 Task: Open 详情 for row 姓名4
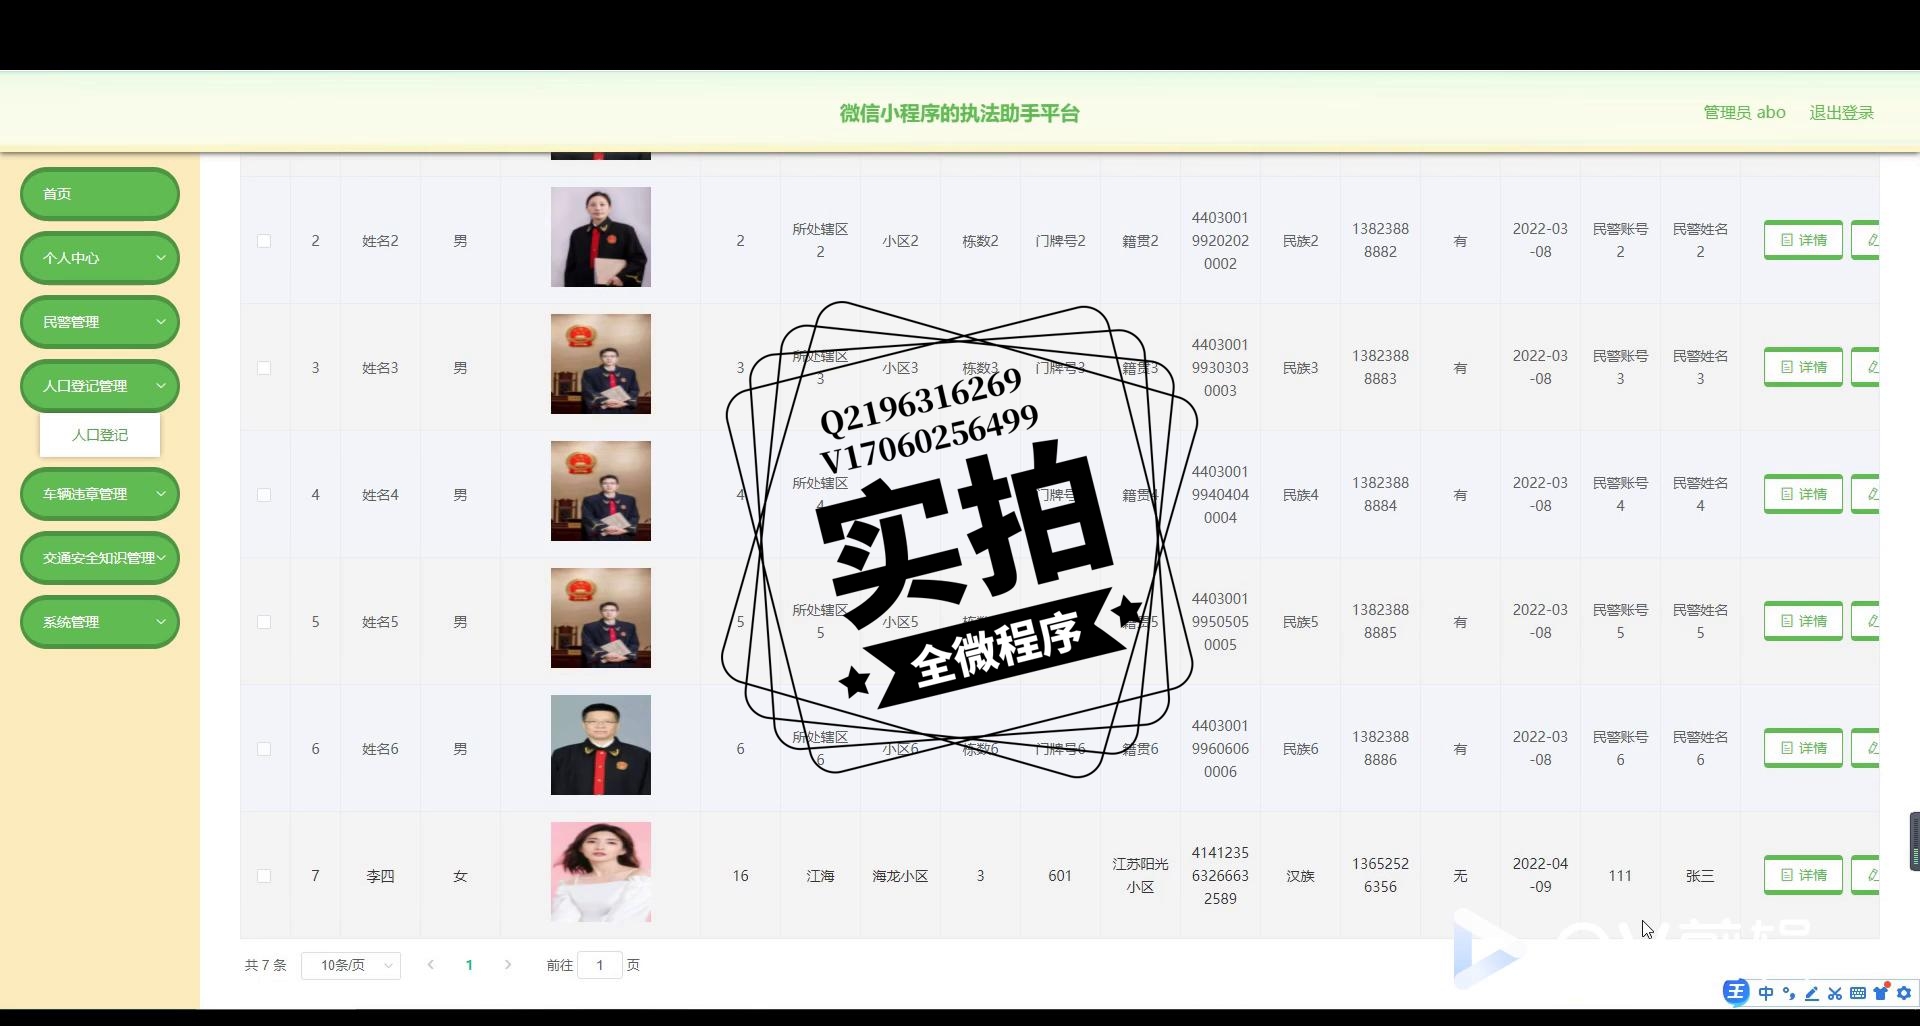[1803, 495]
